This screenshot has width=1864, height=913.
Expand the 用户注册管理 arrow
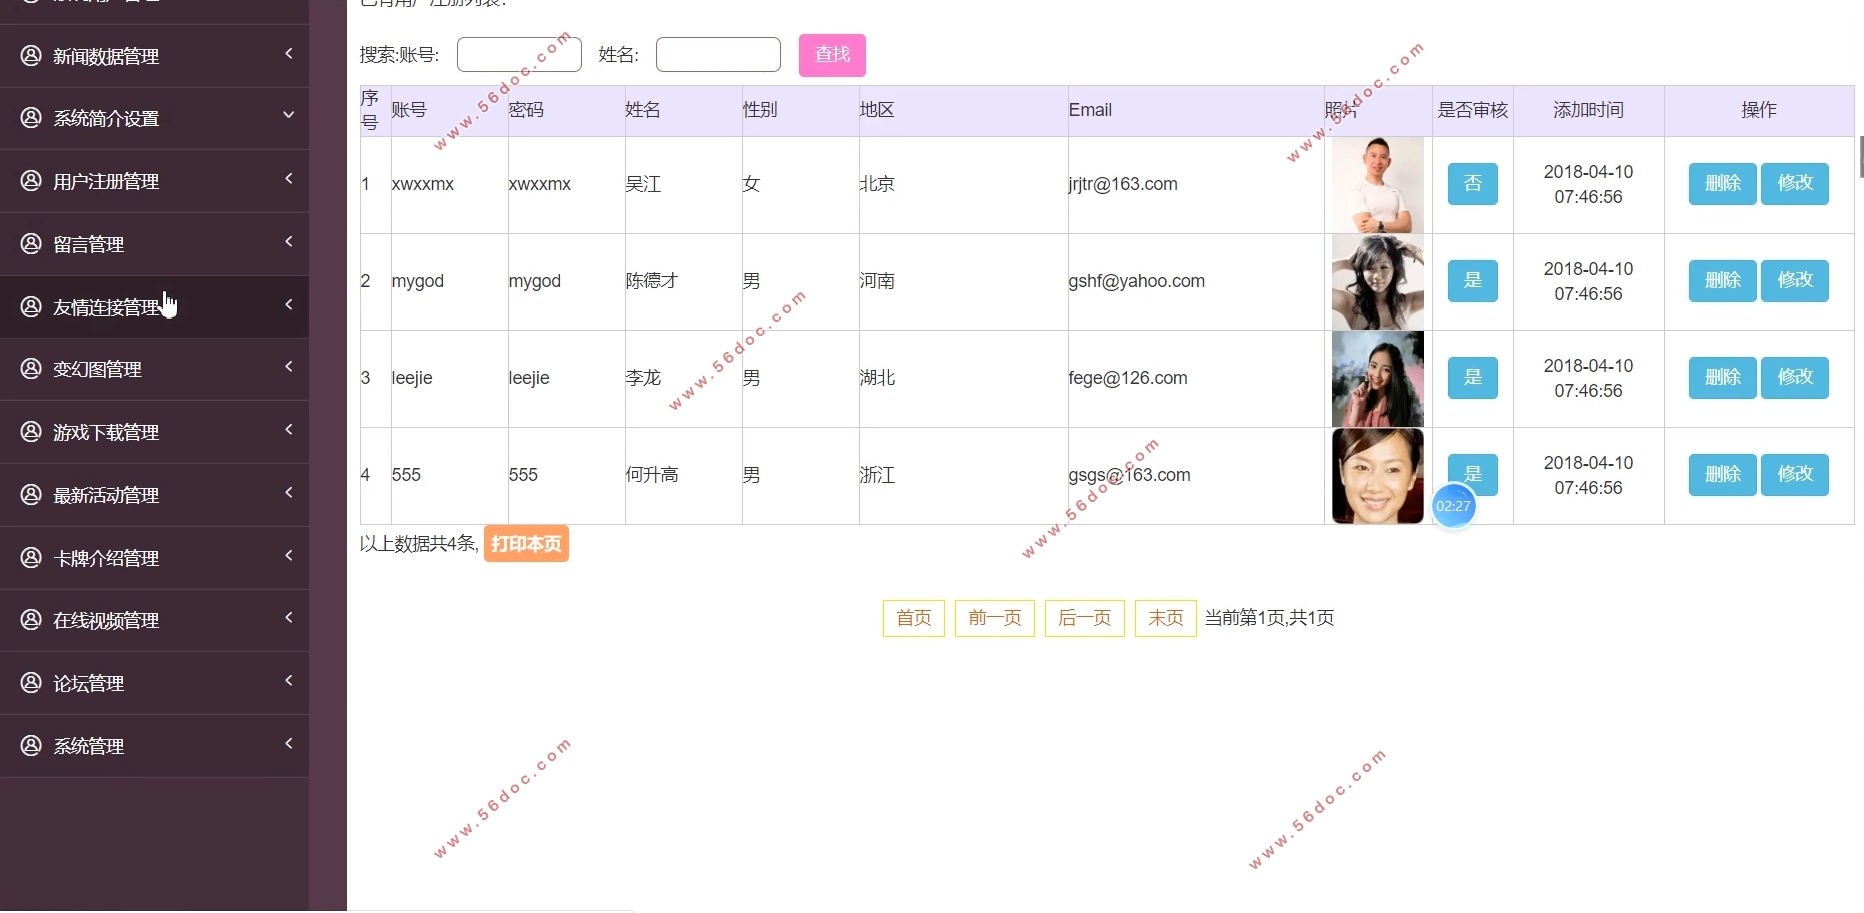click(x=288, y=179)
